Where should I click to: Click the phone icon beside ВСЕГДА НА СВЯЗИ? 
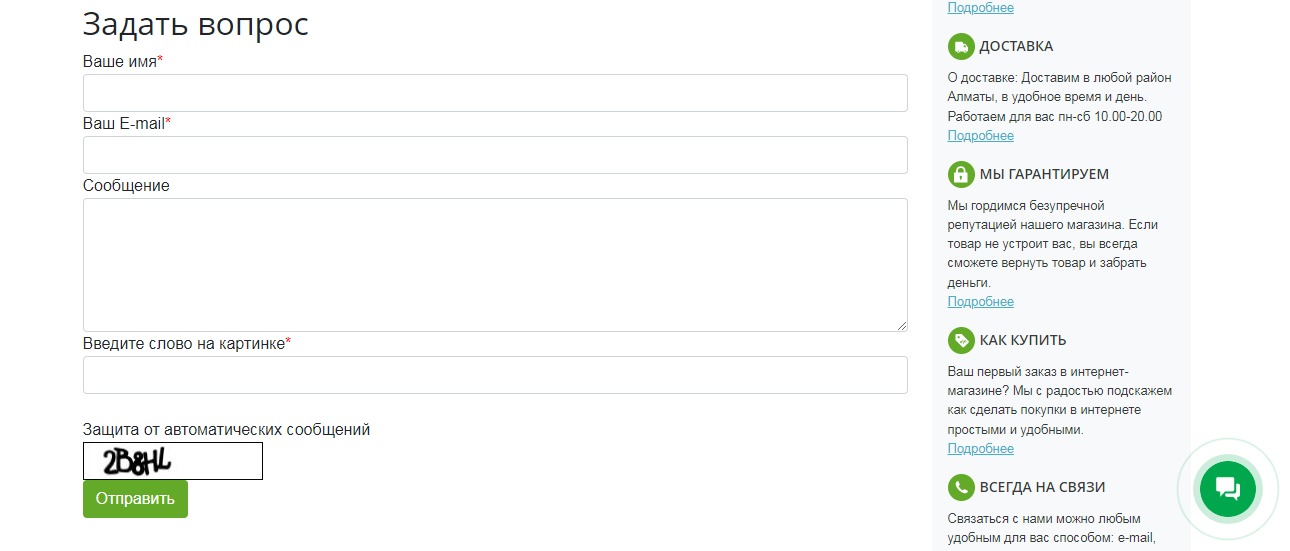click(961, 487)
